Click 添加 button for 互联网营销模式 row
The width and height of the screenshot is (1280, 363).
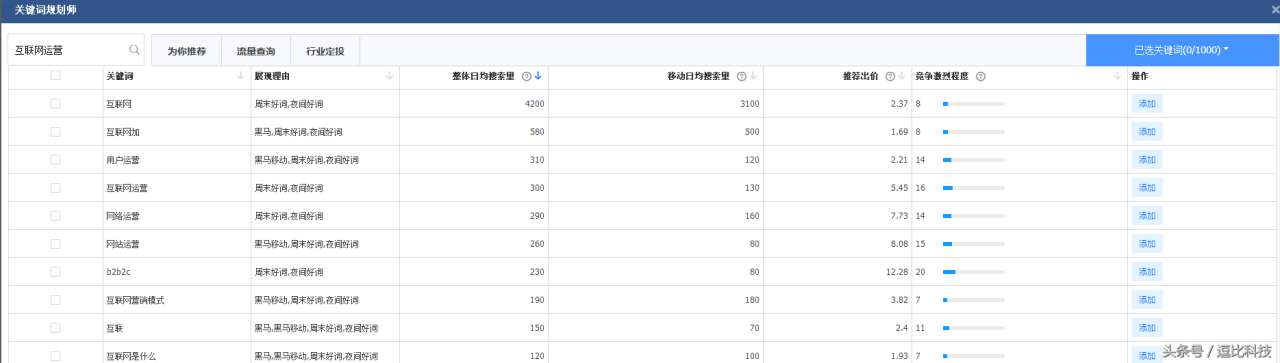[x=1147, y=299]
